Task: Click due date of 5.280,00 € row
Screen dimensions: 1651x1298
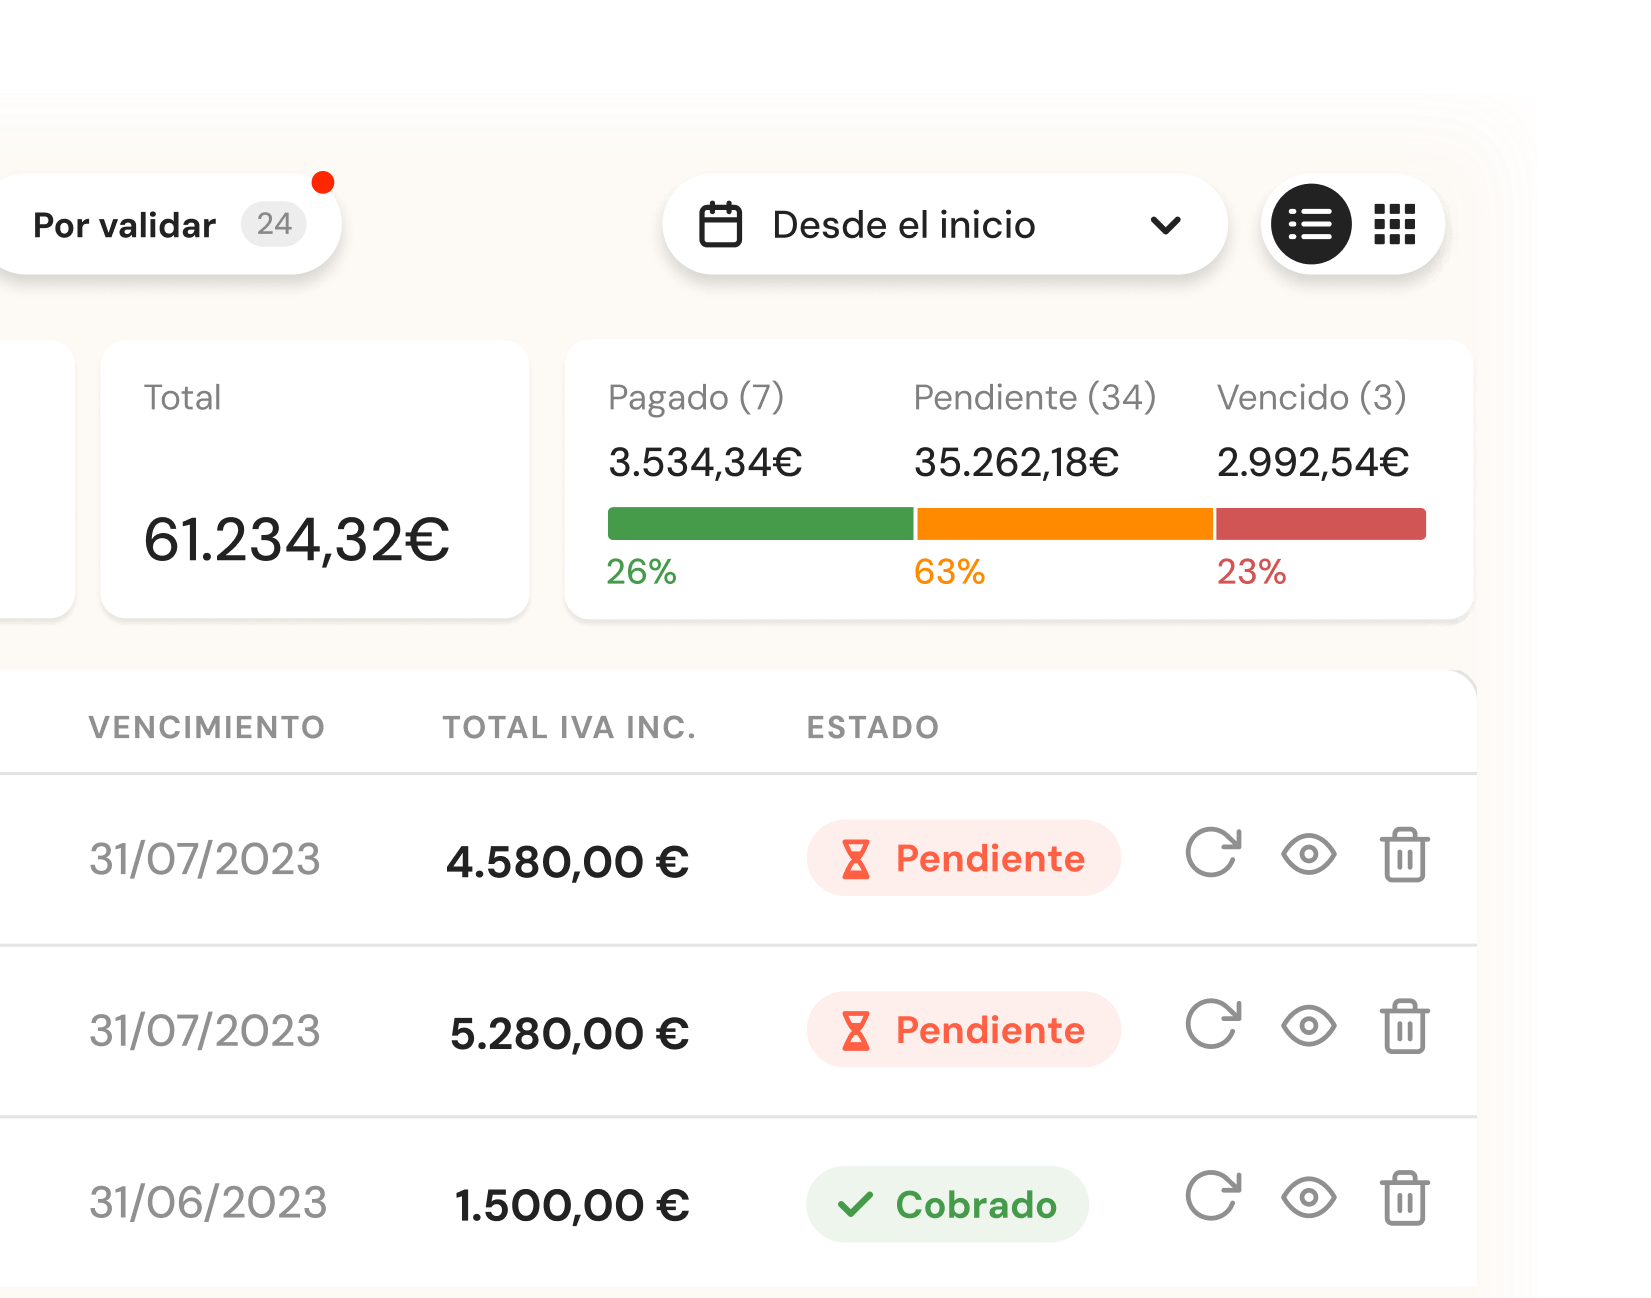Action: click(205, 1031)
